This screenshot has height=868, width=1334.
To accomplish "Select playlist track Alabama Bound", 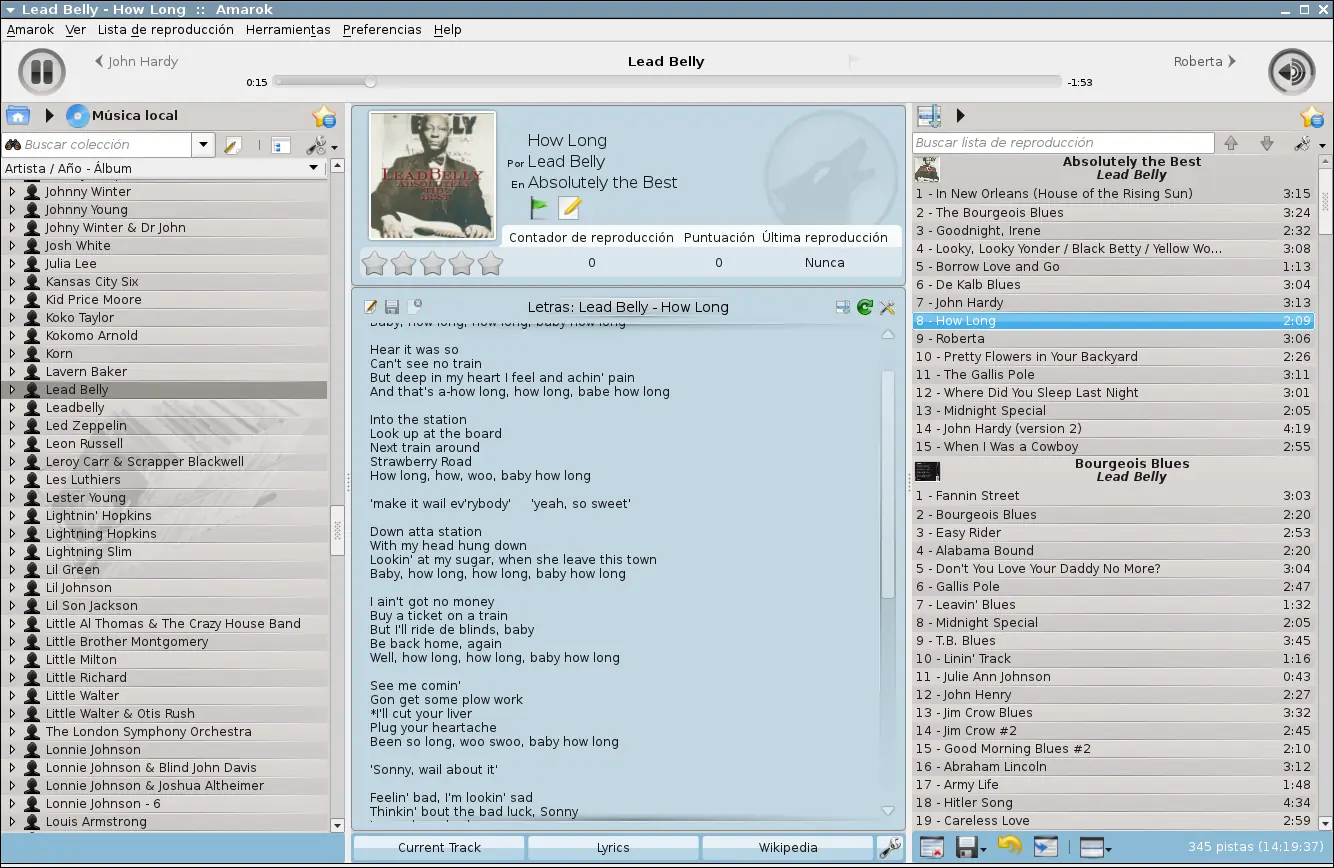I will 1114,551.
